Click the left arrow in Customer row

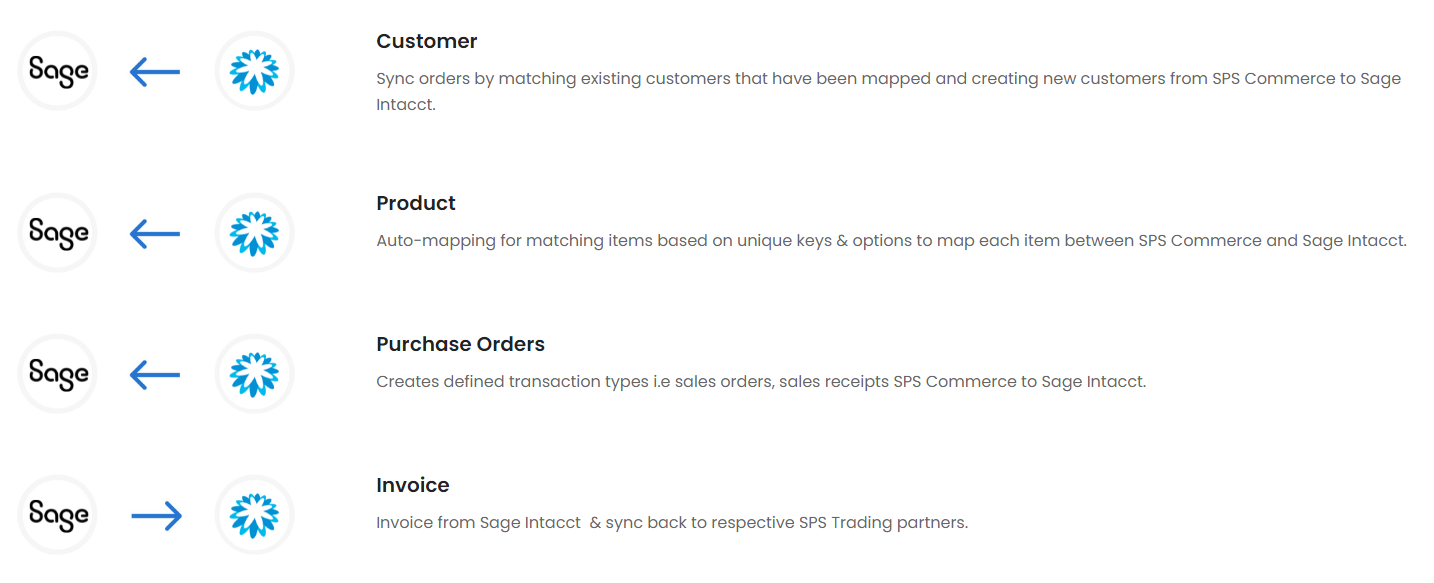(155, 72)
